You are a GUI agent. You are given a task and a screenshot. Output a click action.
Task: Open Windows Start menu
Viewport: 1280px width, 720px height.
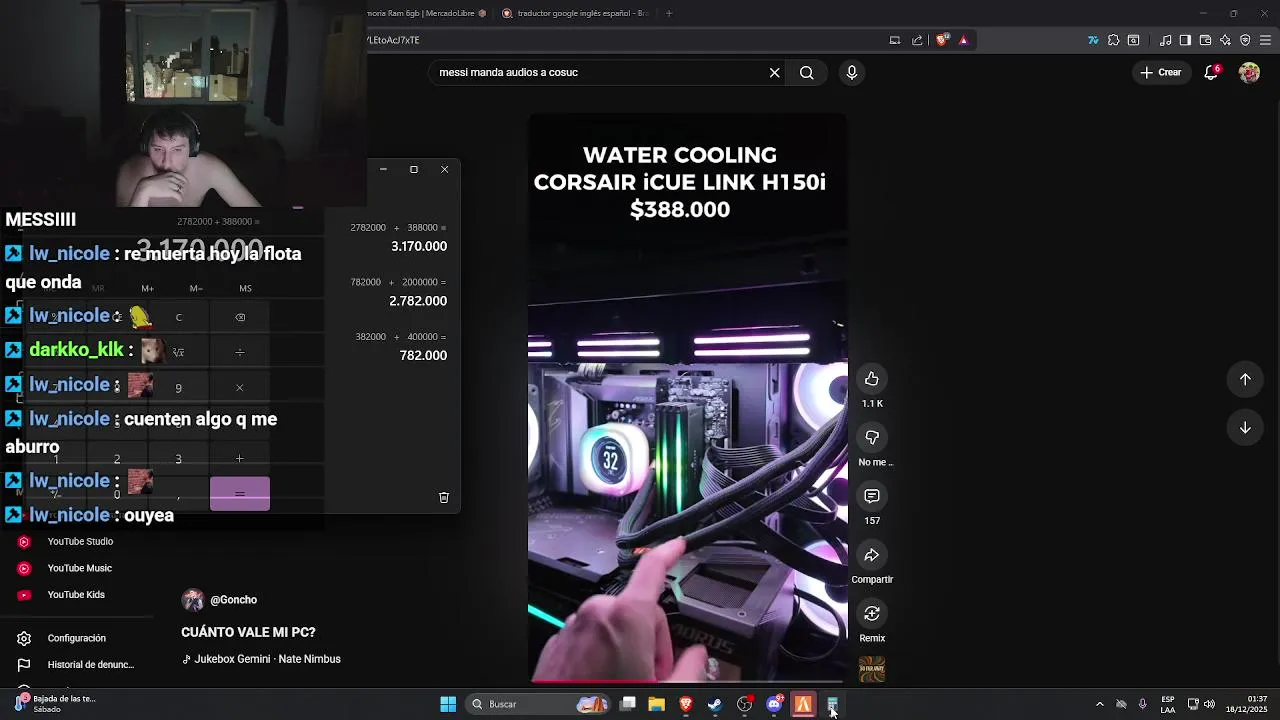tap(448, 704)
